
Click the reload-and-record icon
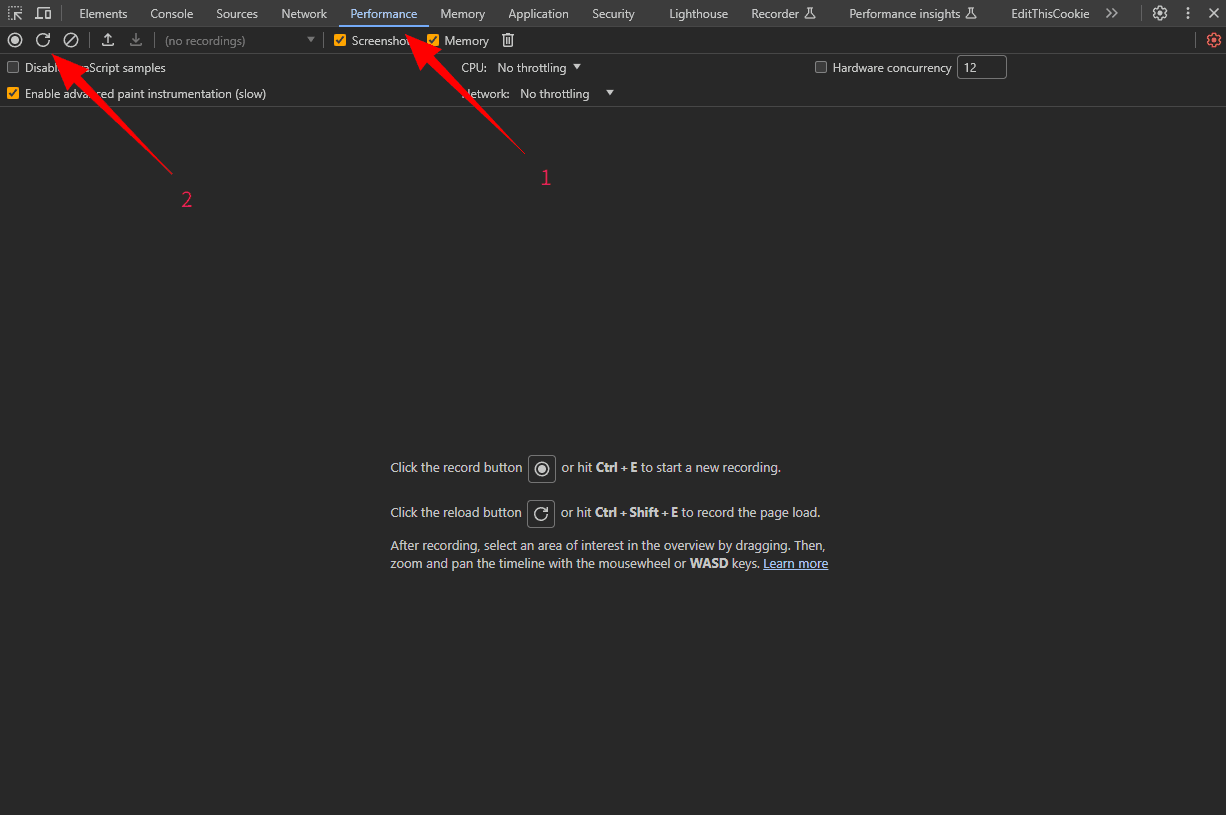(x=43, y=40)
